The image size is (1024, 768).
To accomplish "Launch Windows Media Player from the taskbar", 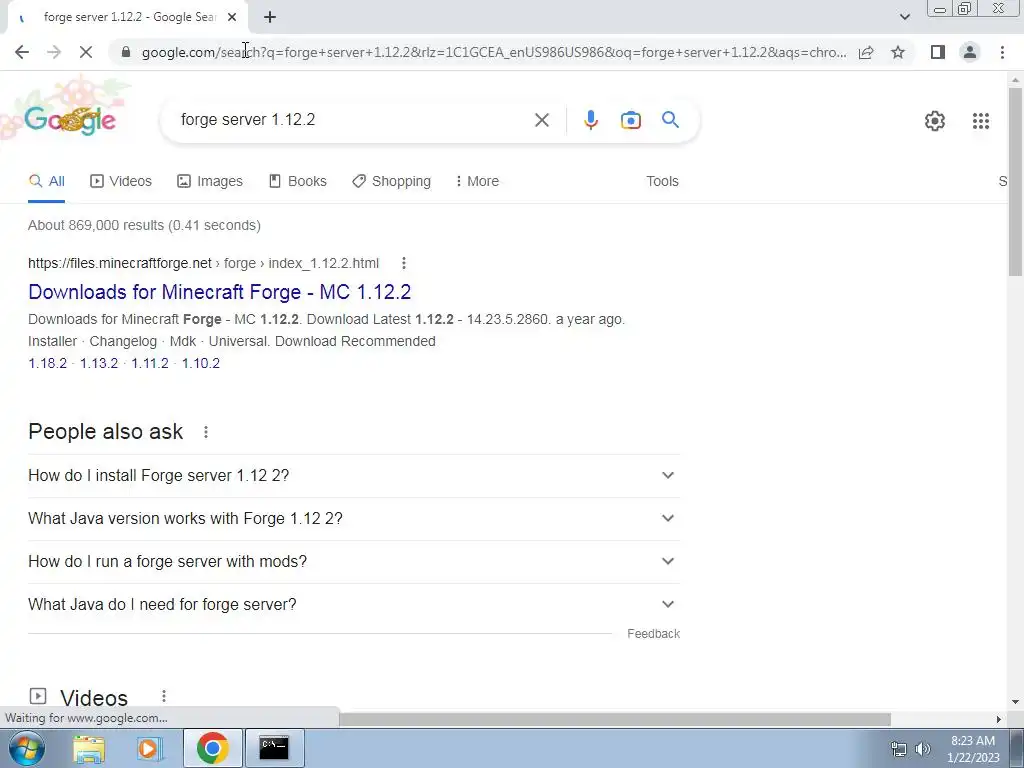I will (150, 748).
